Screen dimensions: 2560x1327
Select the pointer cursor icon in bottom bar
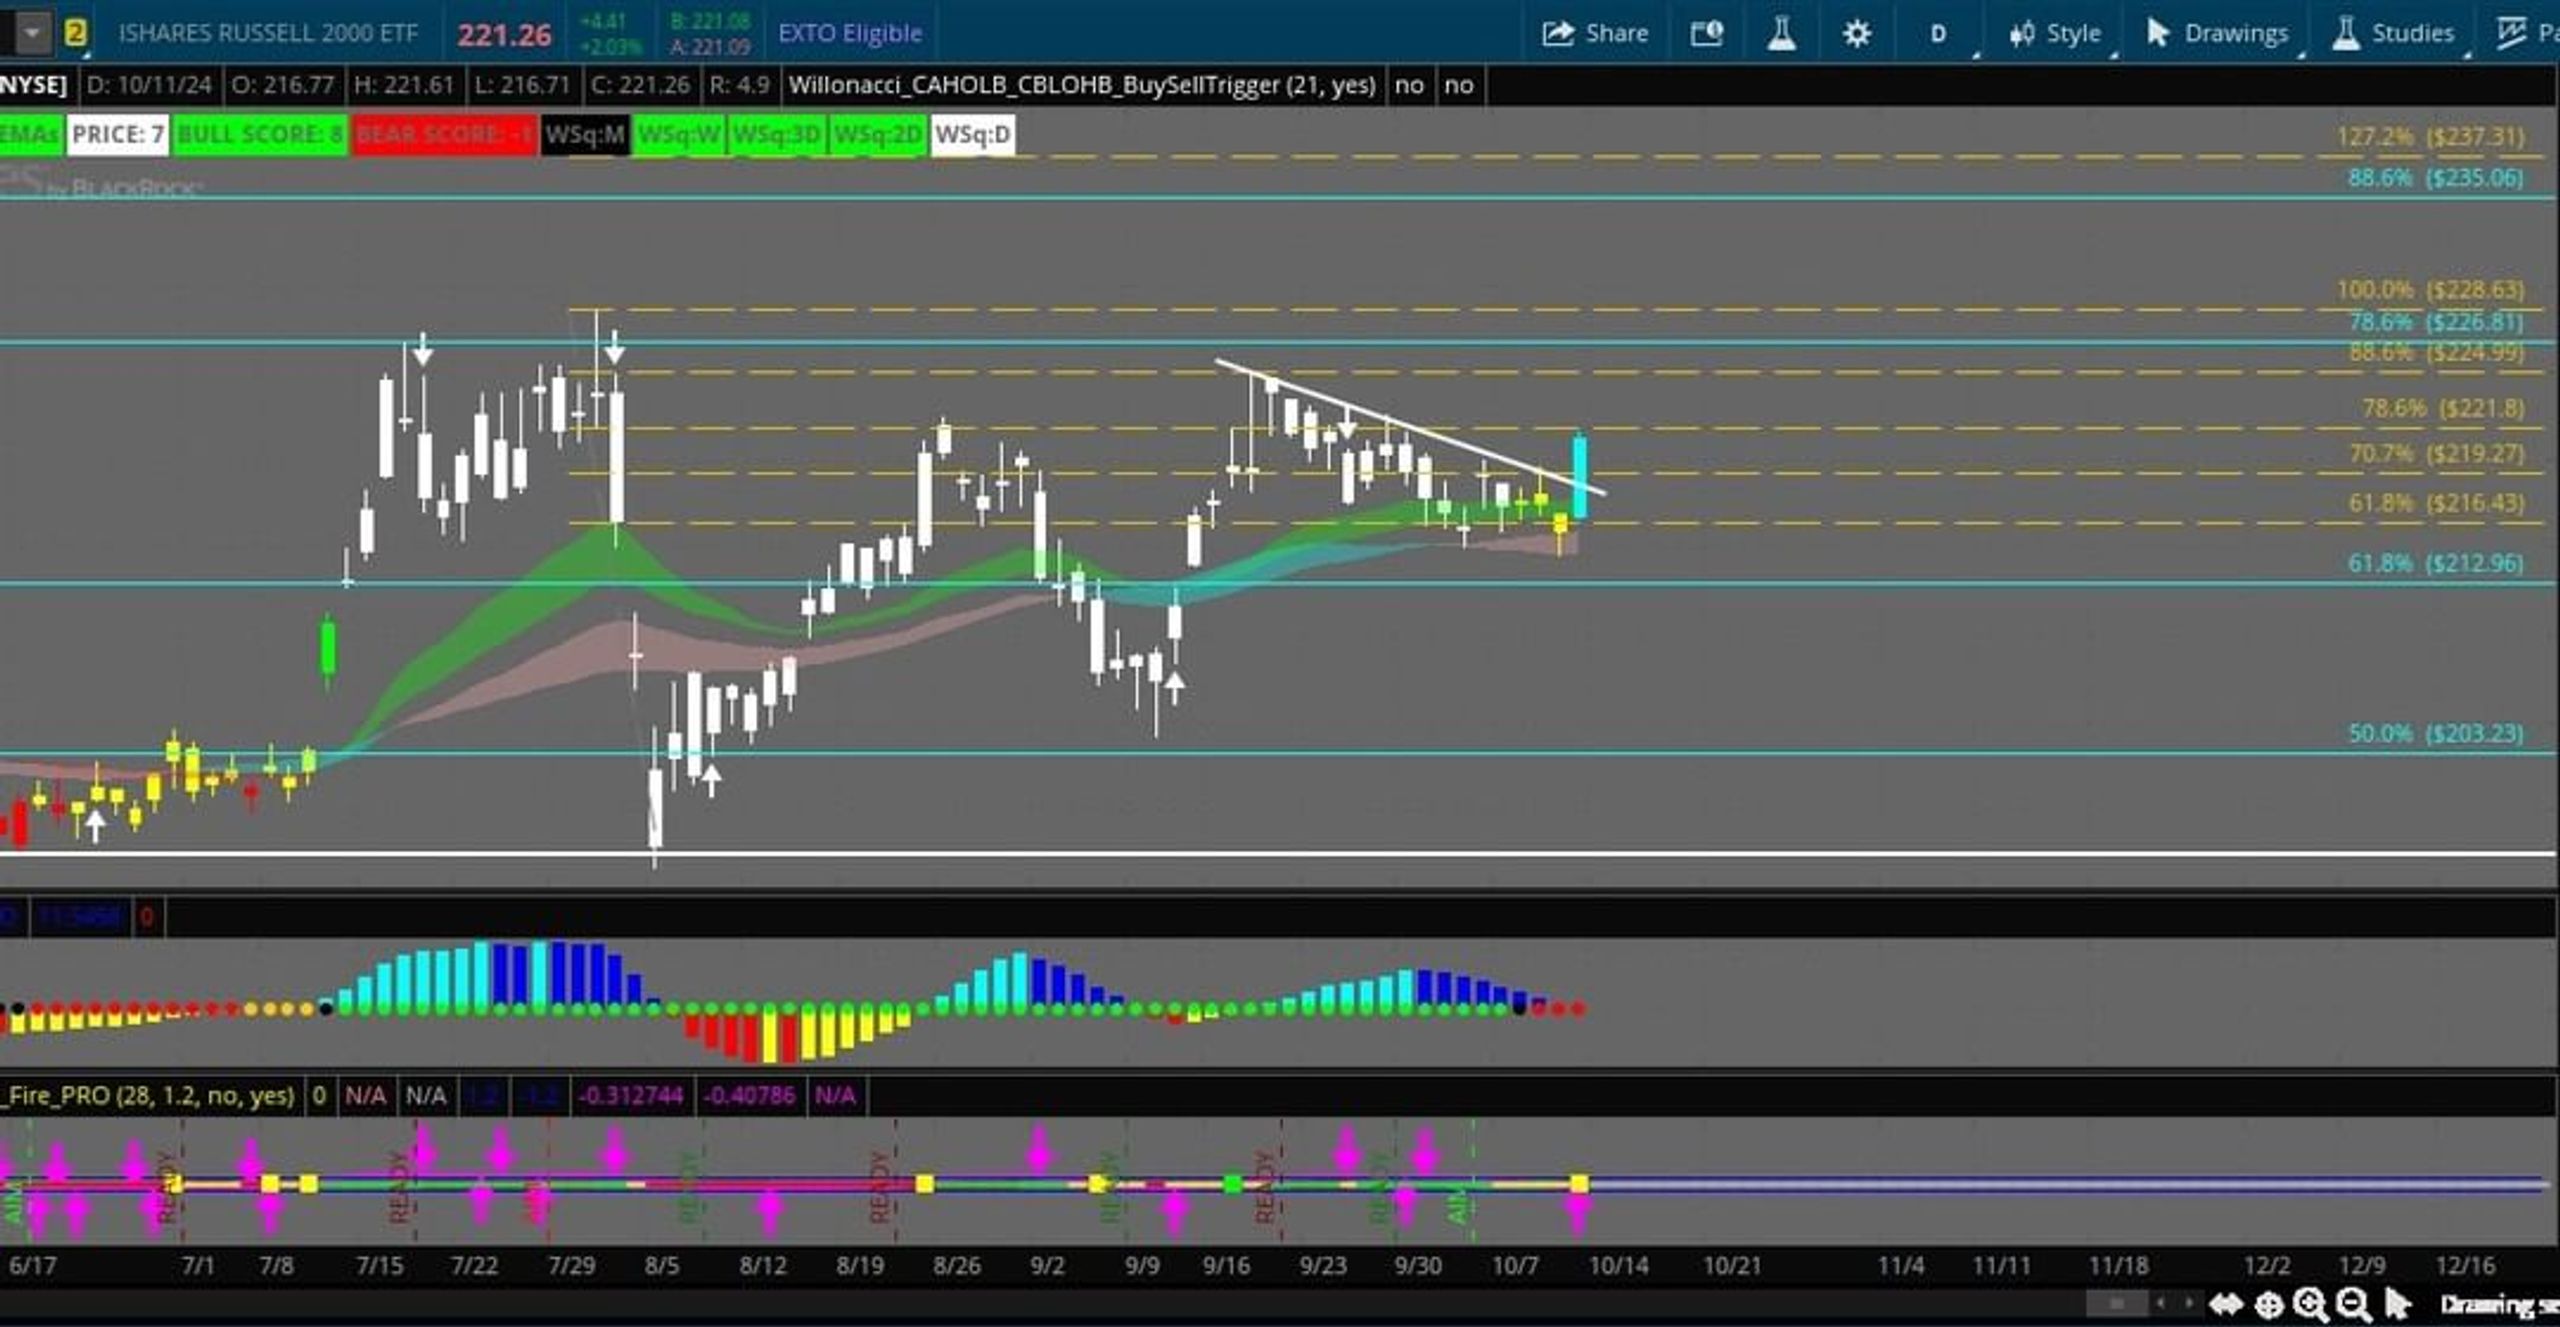[2397, 1304]
